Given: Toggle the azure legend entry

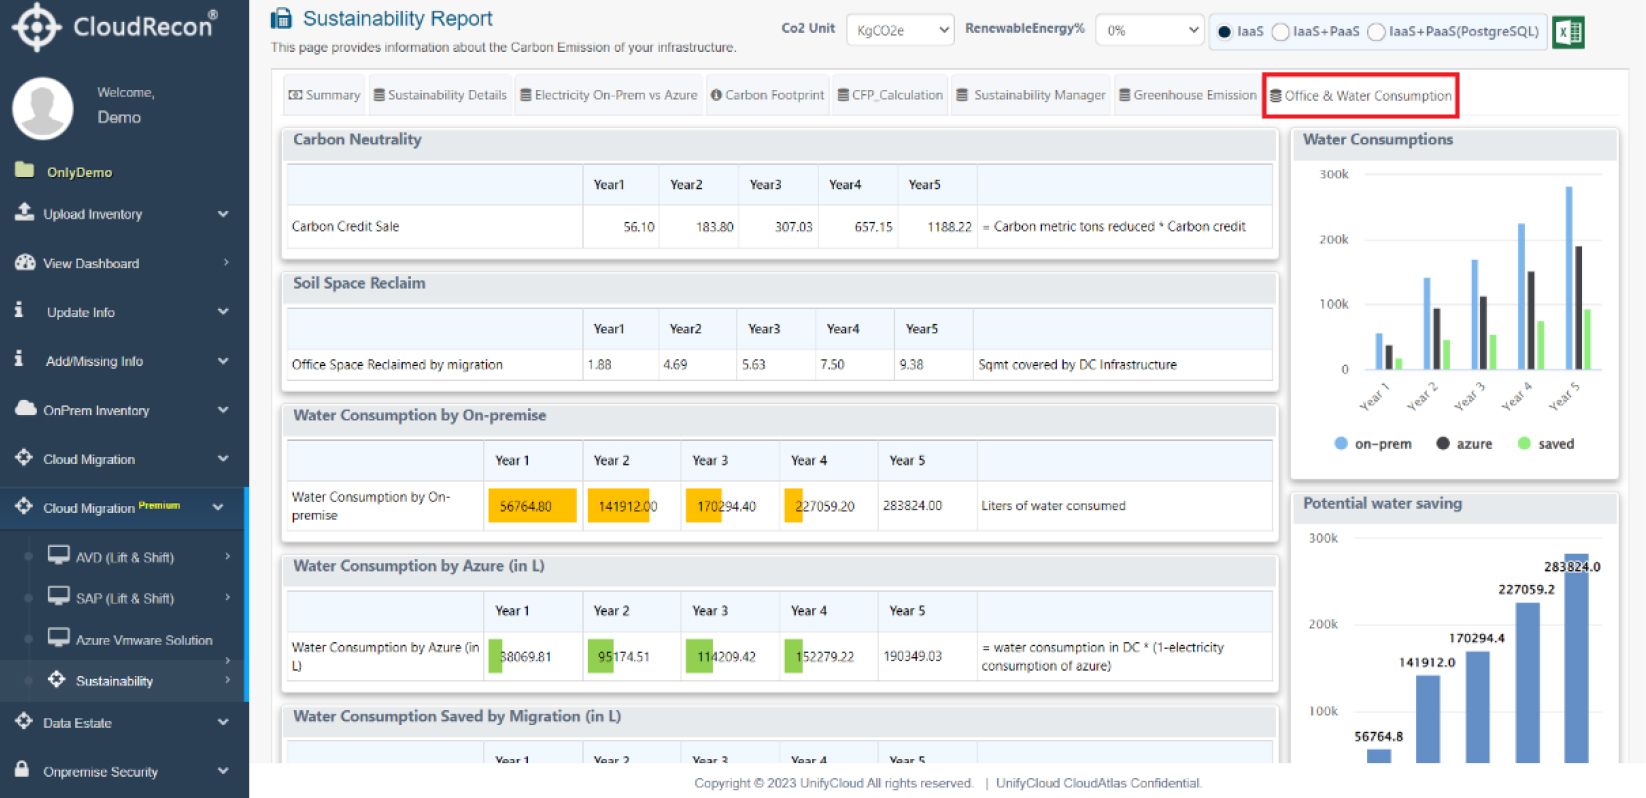Looking at the screenshot, I should [1464, 443].
